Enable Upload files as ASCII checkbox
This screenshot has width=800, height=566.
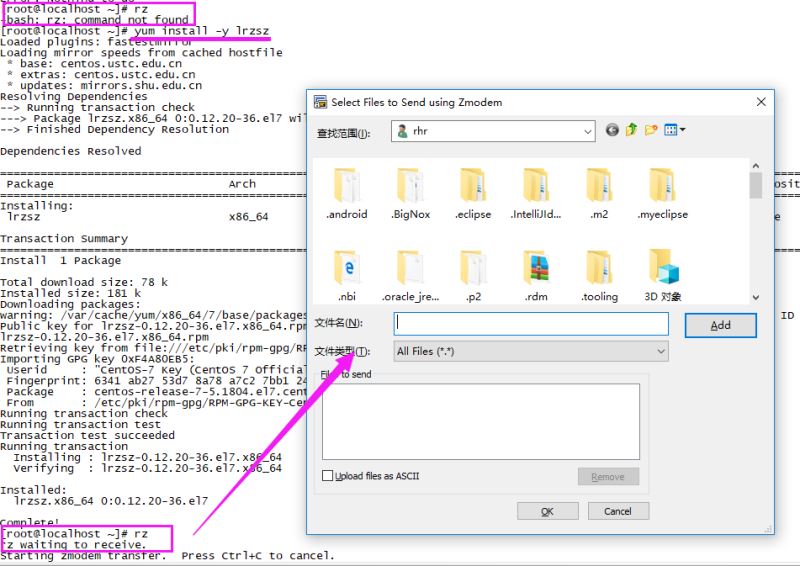[x=329, y=476]
